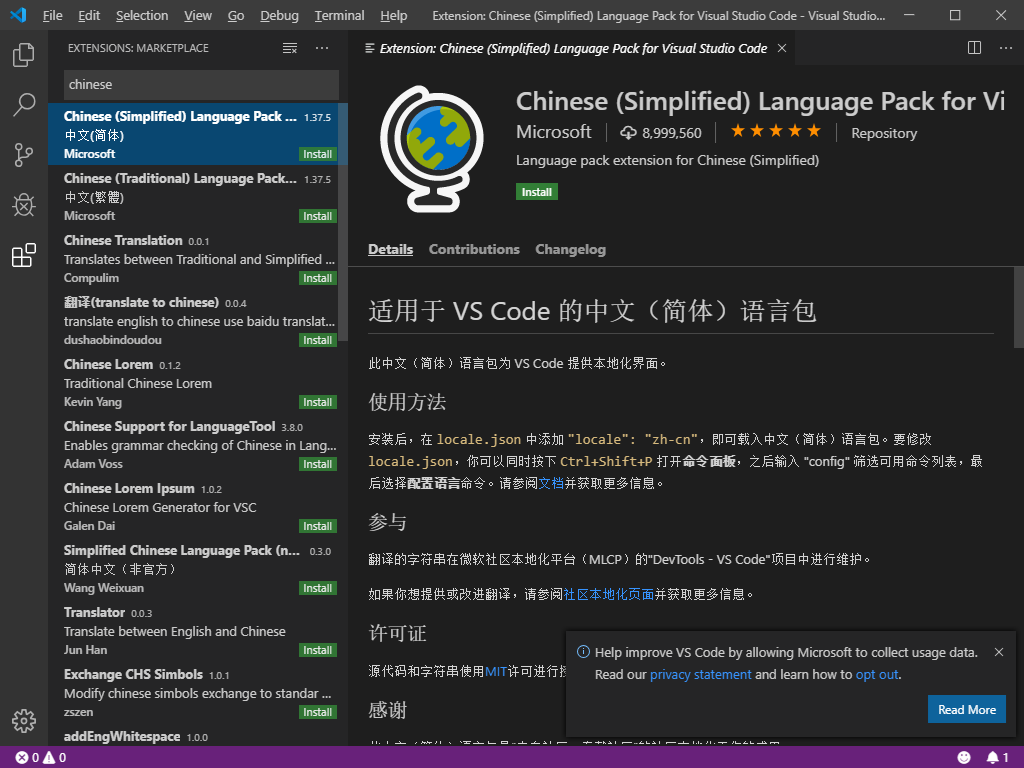Open Extensions sidebar more actions menu

click(322, 48)
